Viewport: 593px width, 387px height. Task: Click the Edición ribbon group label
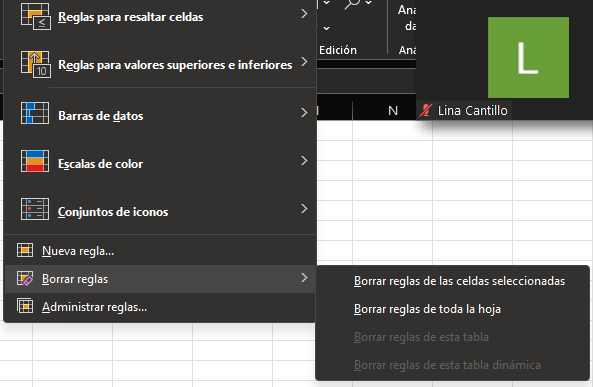(338, 50)
